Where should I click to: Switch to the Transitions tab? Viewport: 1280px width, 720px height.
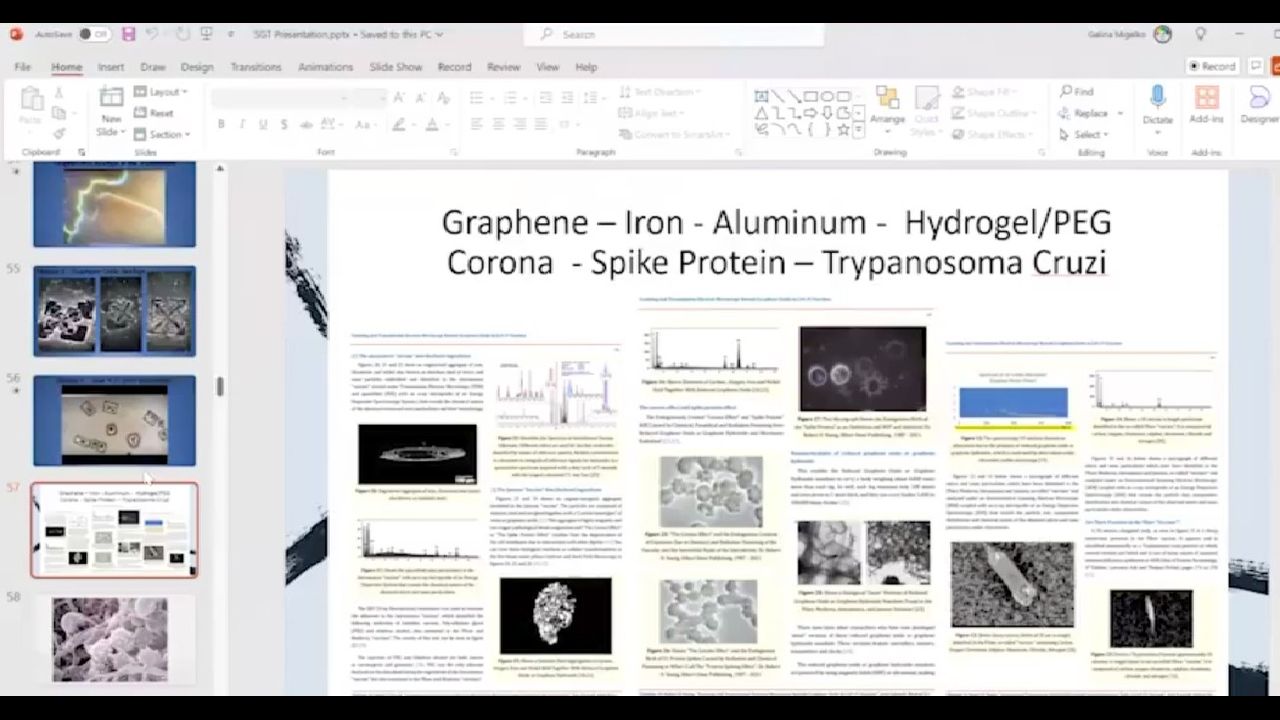(255, 67)
